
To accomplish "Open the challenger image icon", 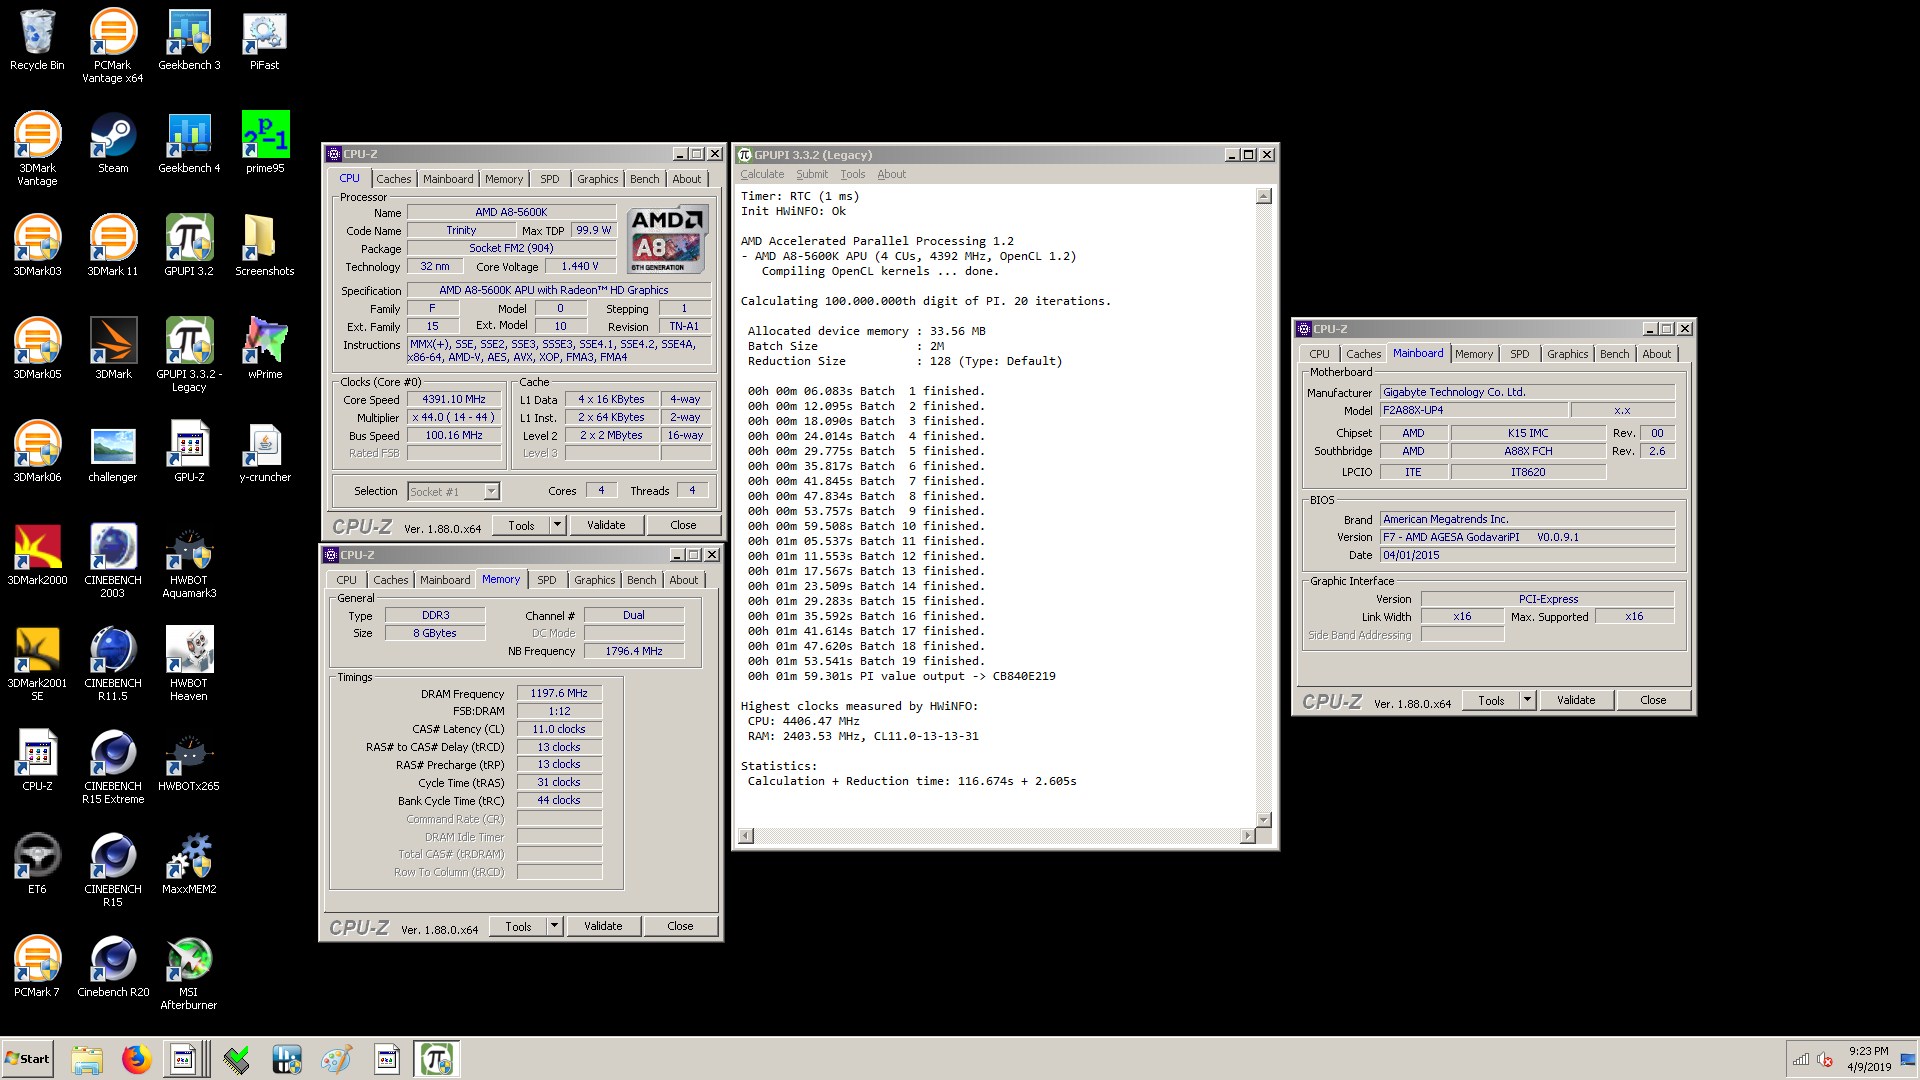I will [x=113, y=452].
